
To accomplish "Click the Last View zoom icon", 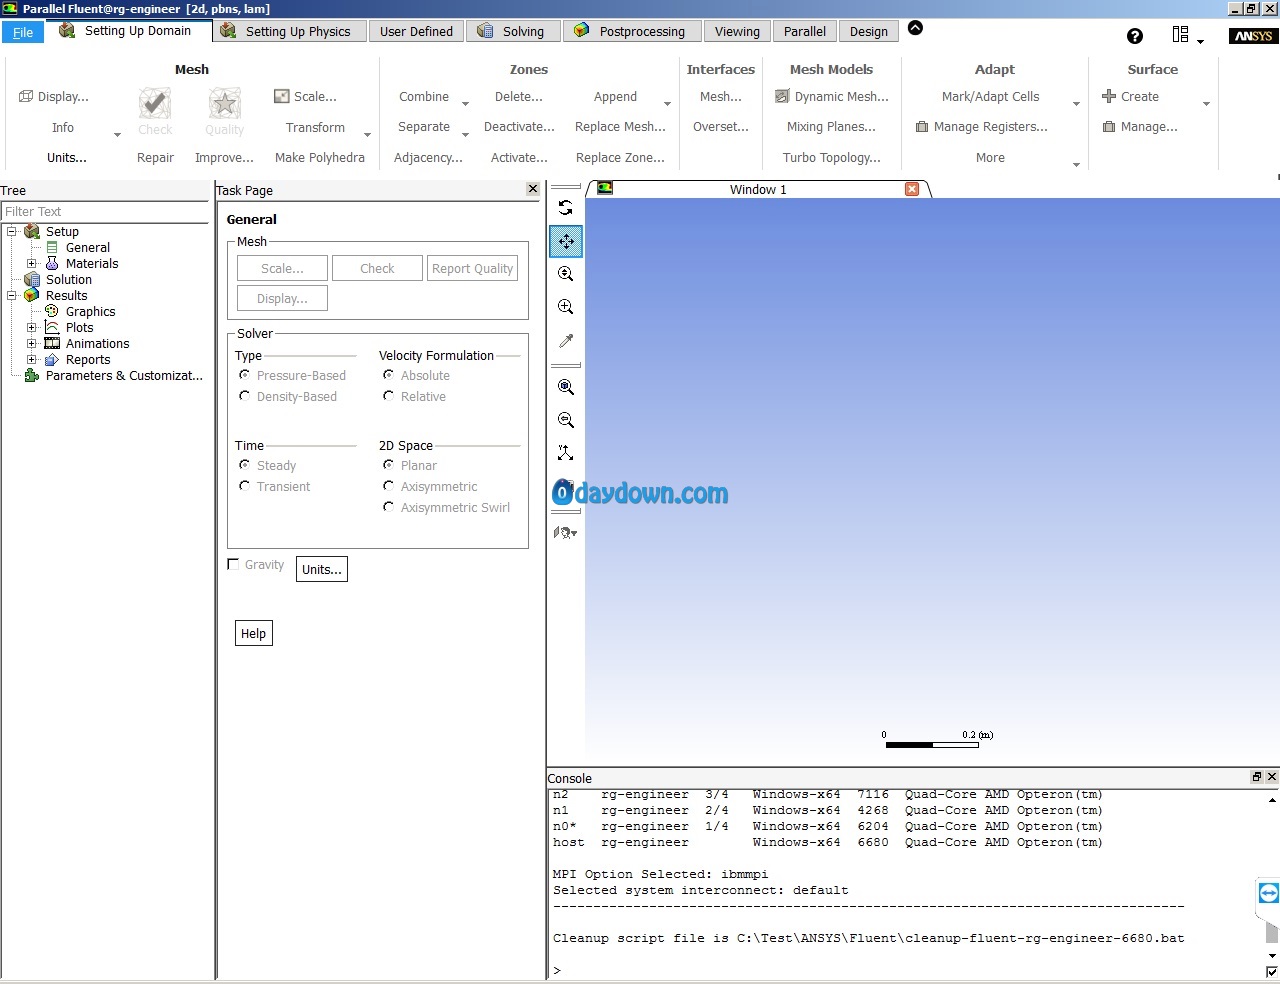I will click(566, 420).
